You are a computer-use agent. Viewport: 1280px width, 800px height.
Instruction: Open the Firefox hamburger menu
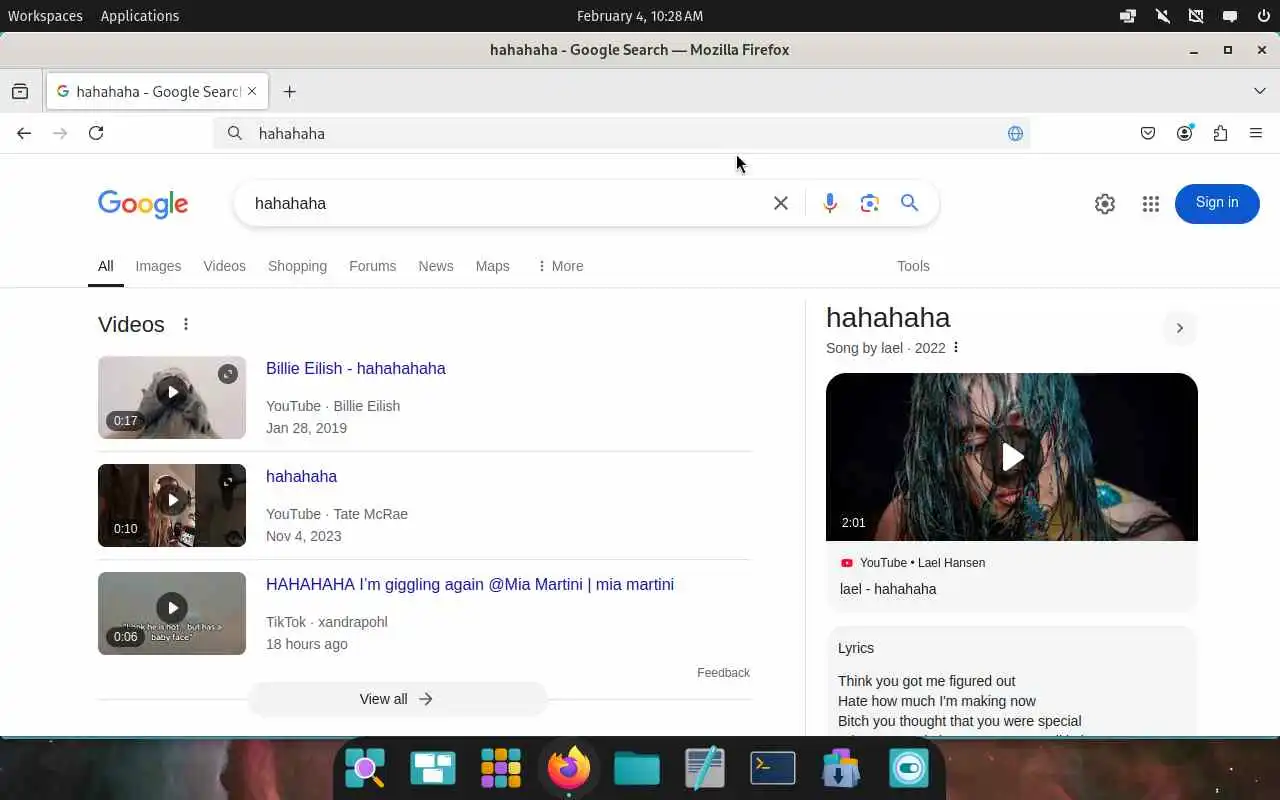(1256, 133)
